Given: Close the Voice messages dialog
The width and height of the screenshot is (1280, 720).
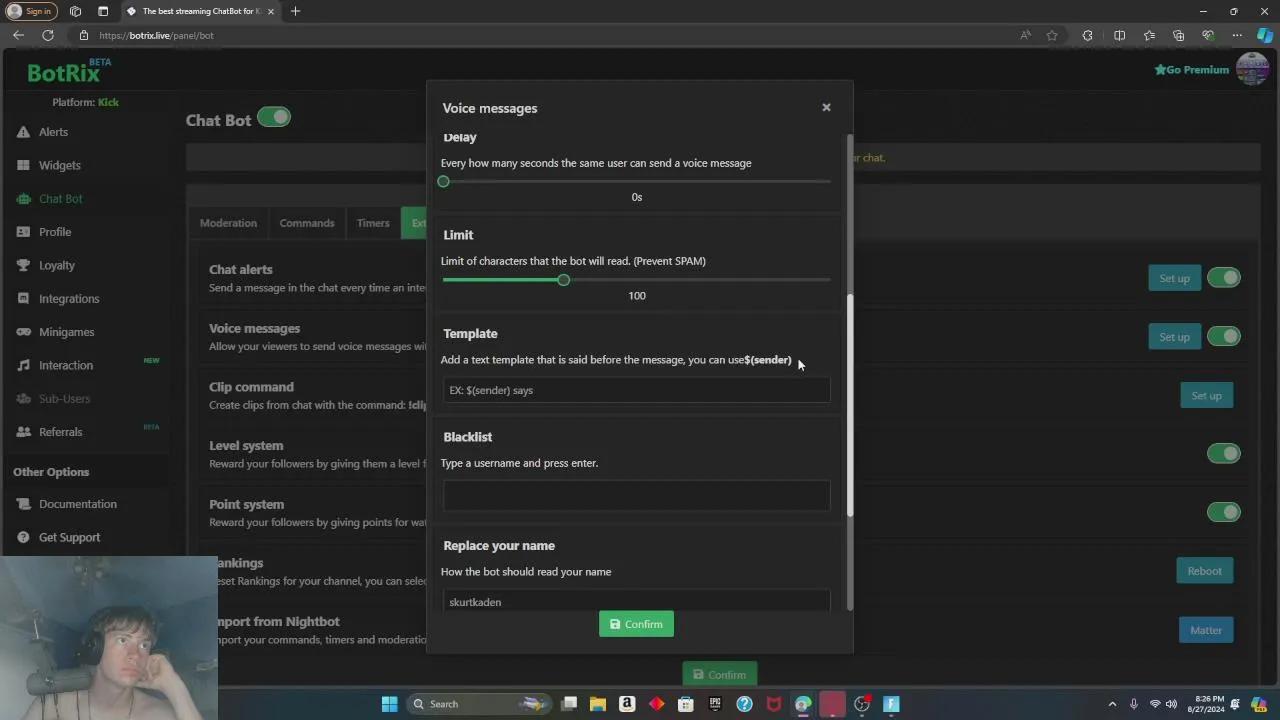Looking at the screenshot, I should [x=826, y=107].
